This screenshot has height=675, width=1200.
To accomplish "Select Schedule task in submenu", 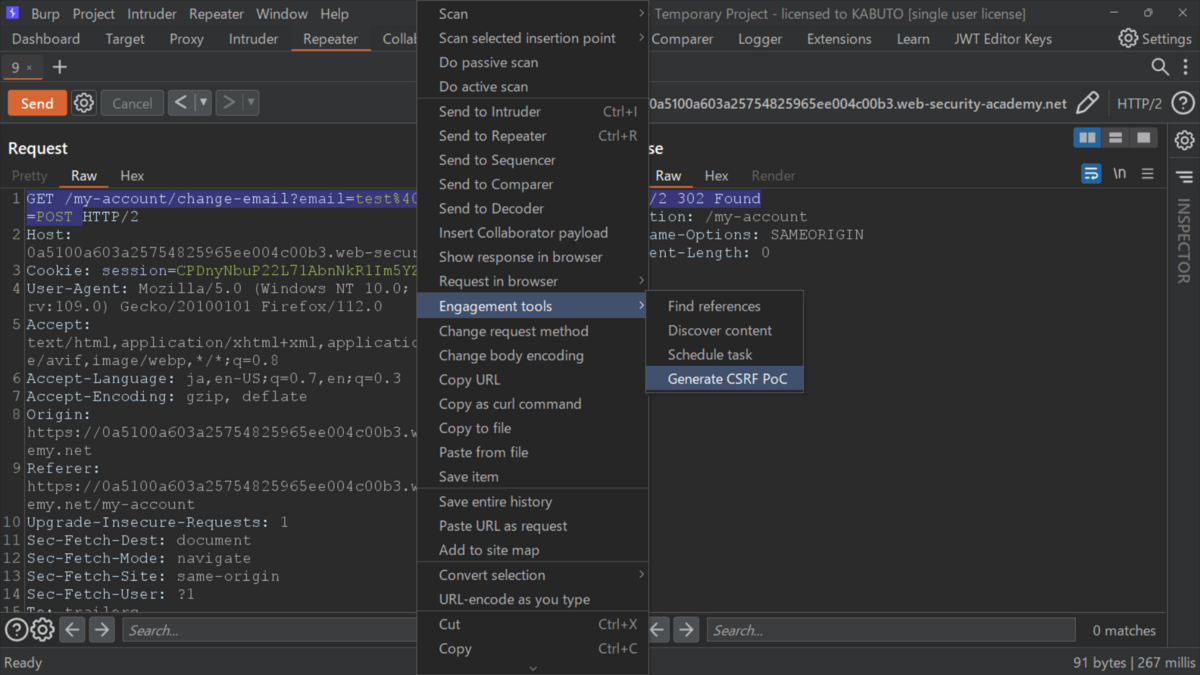I will pos(725,354).
